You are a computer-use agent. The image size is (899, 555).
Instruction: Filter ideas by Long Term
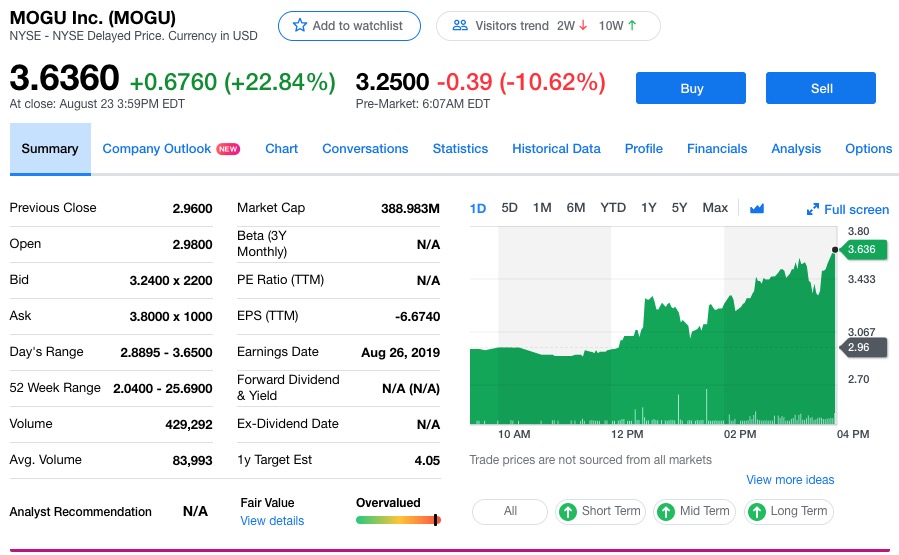pyautogui.click(x=788, y=511)
